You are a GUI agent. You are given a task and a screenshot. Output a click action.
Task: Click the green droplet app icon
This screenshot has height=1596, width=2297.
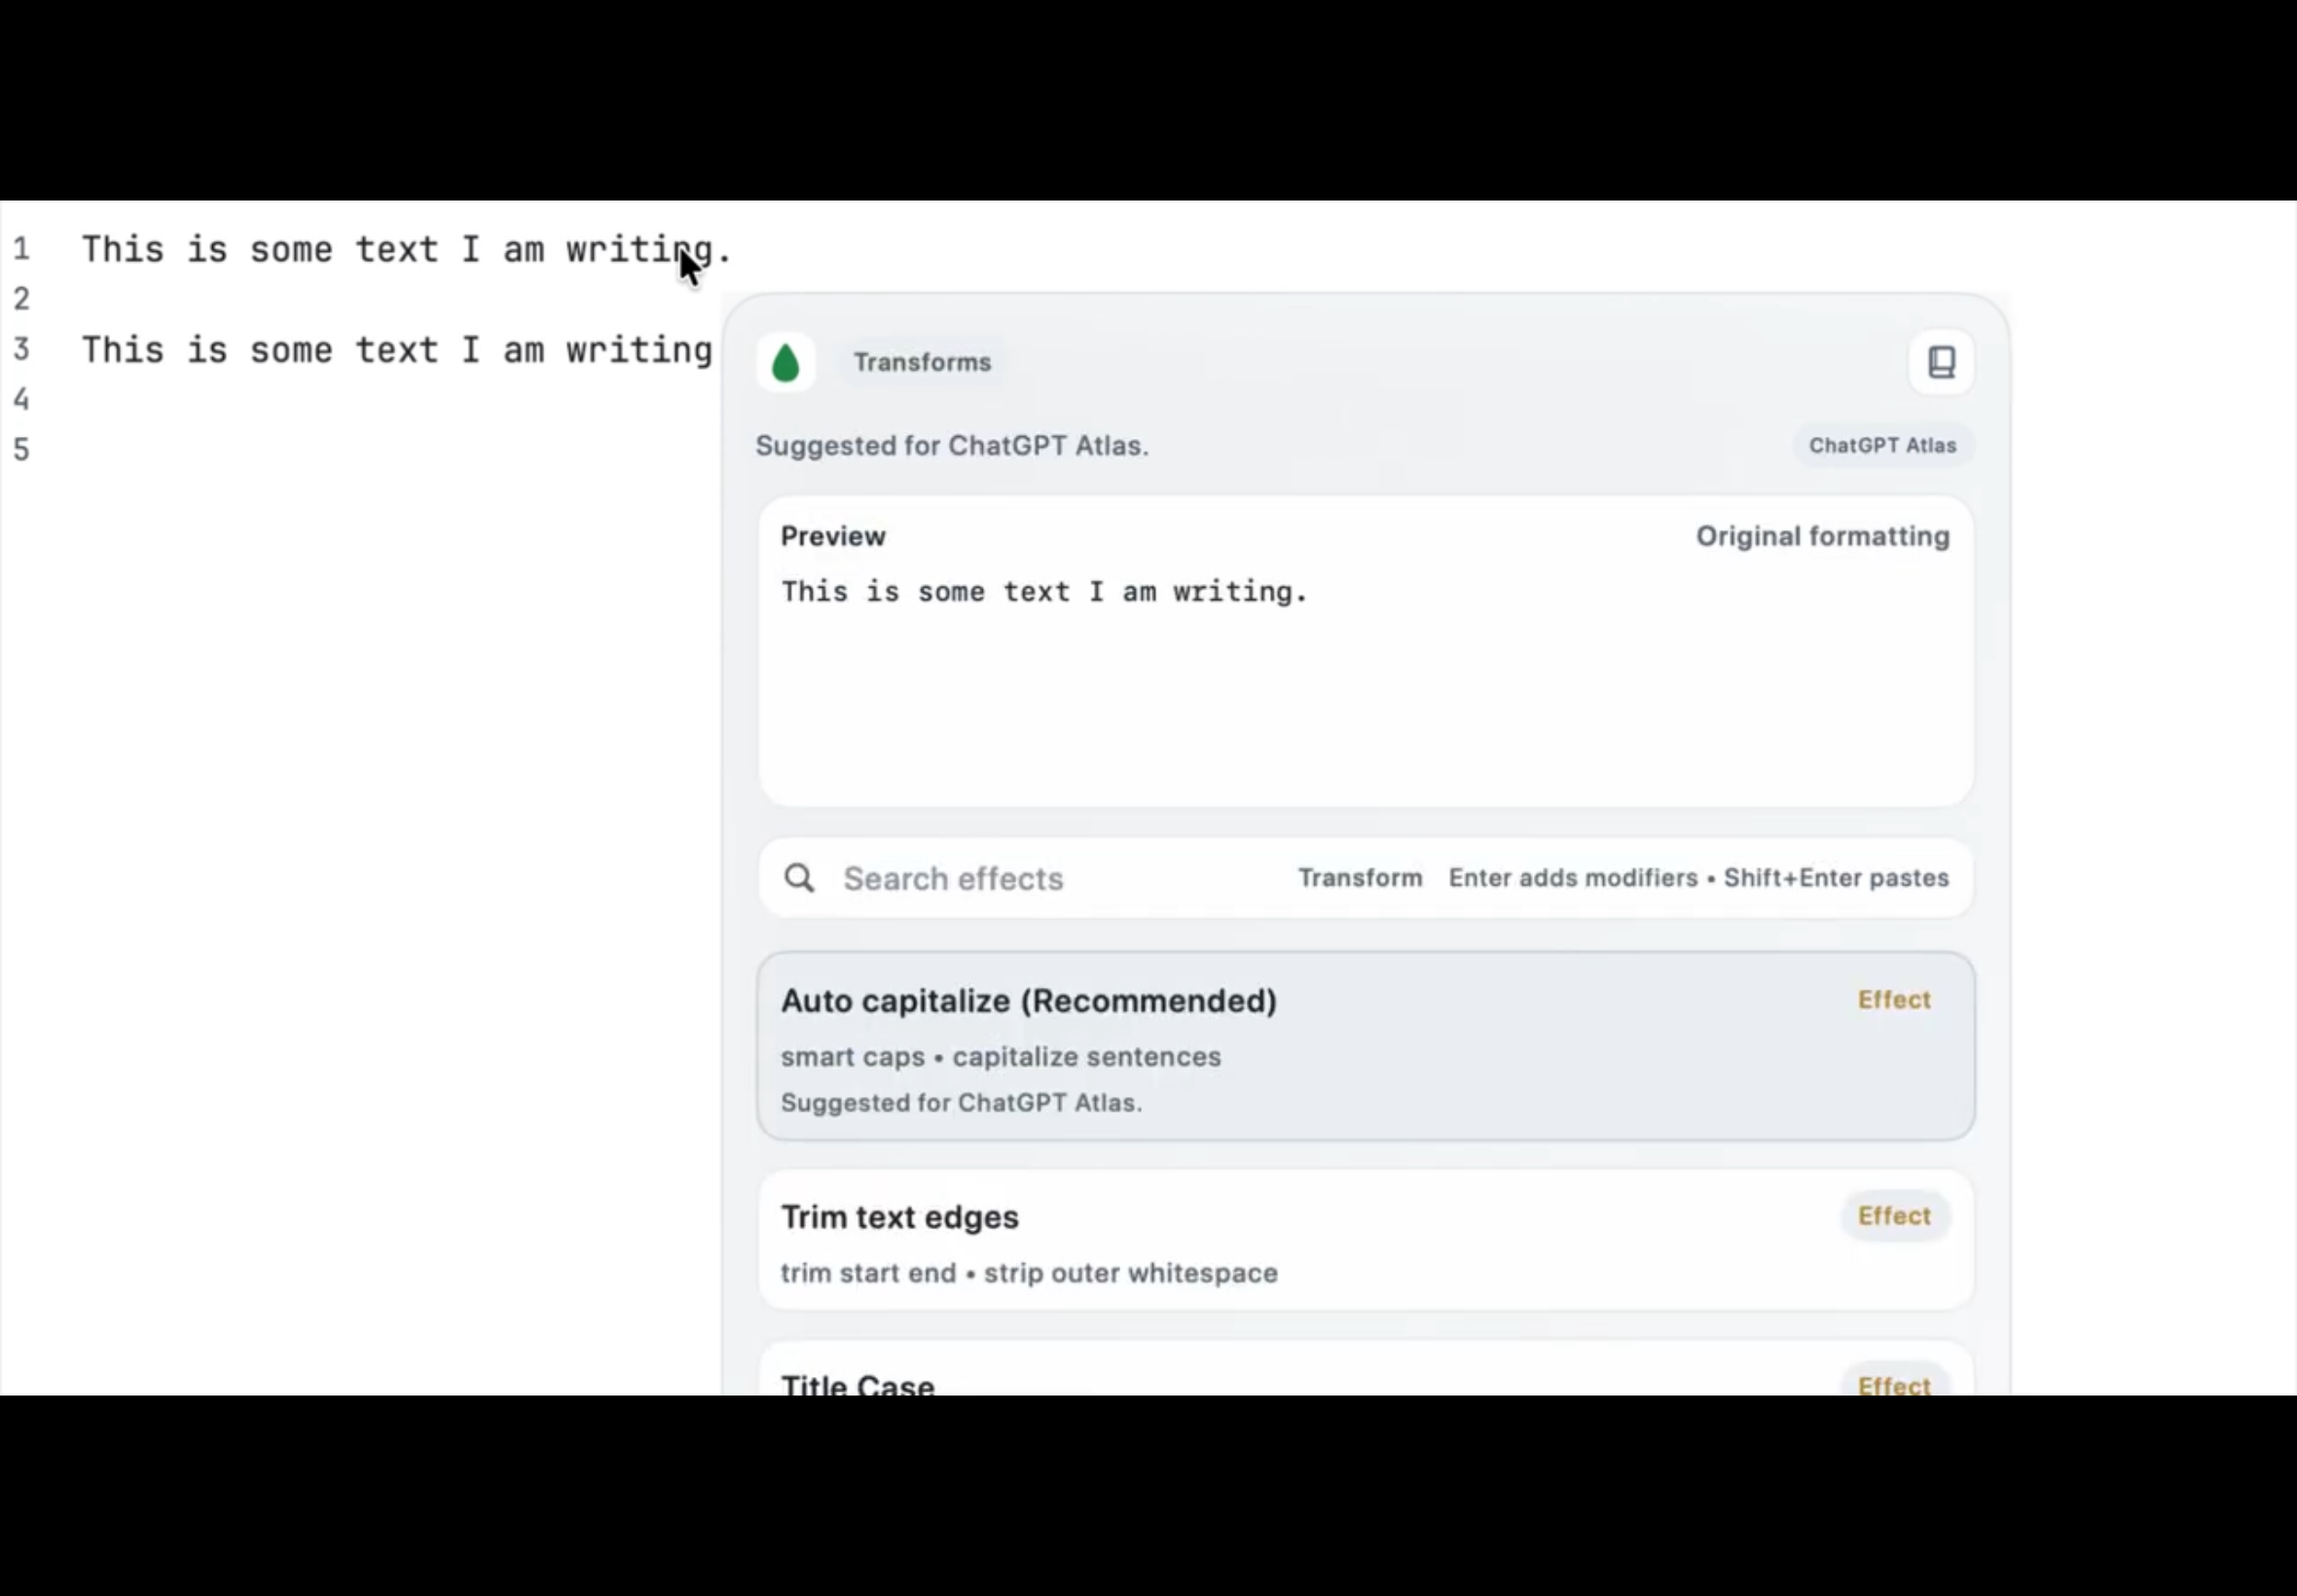coord(786,363)
